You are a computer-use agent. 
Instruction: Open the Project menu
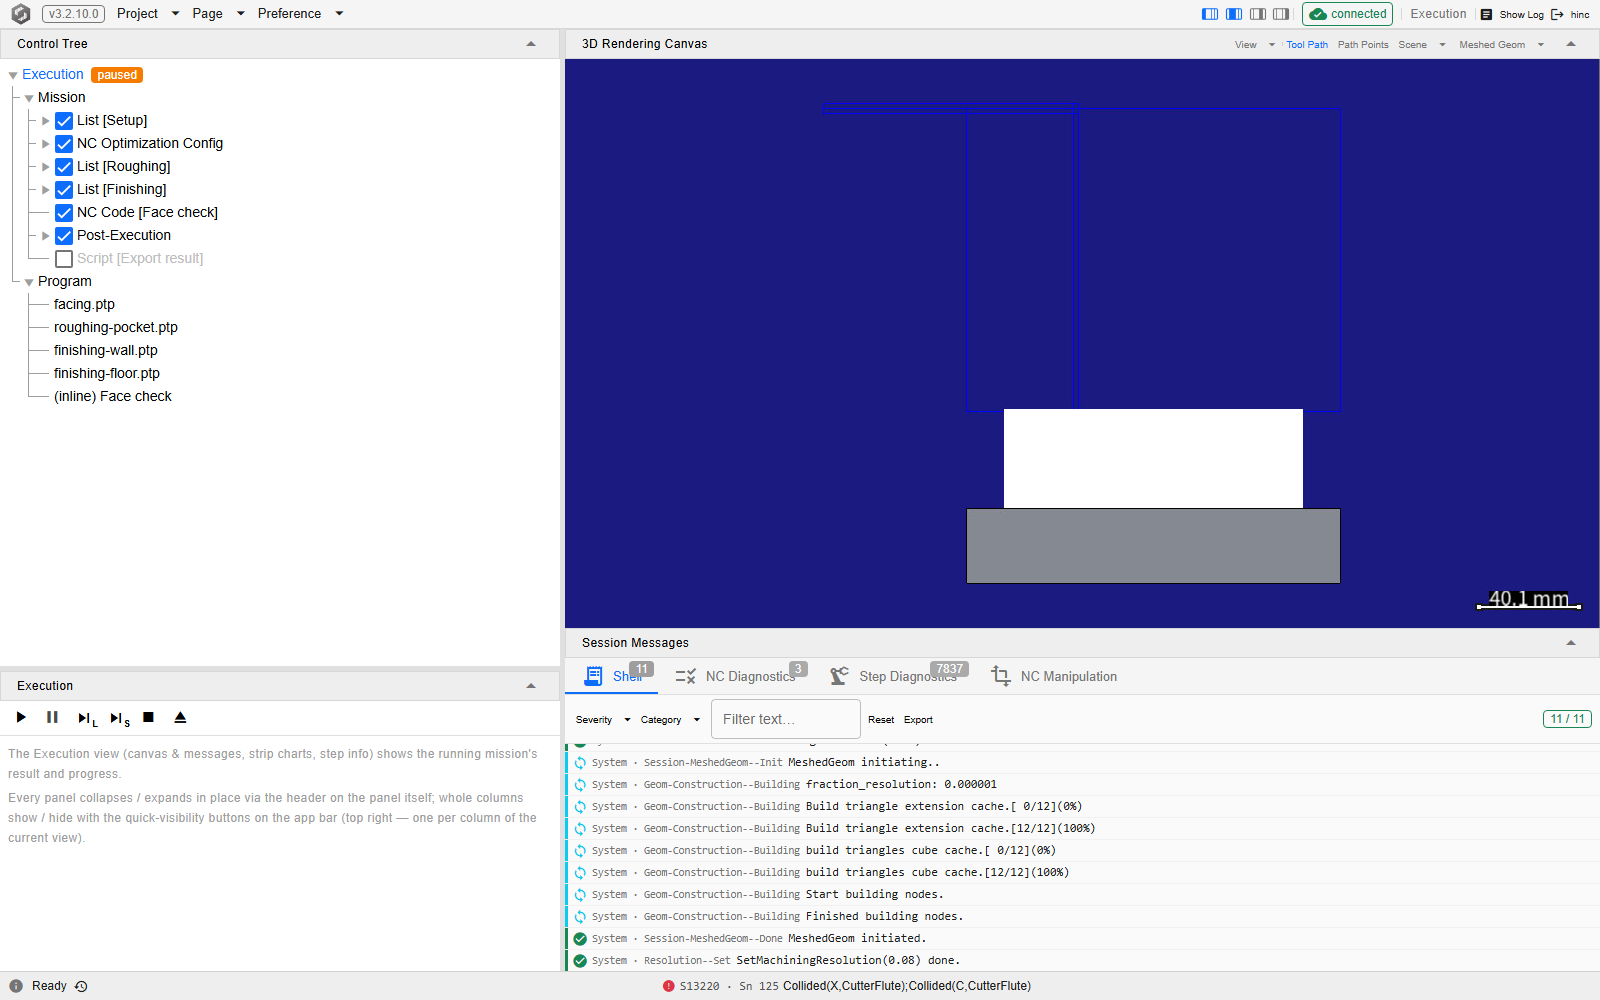pos(148,14)
